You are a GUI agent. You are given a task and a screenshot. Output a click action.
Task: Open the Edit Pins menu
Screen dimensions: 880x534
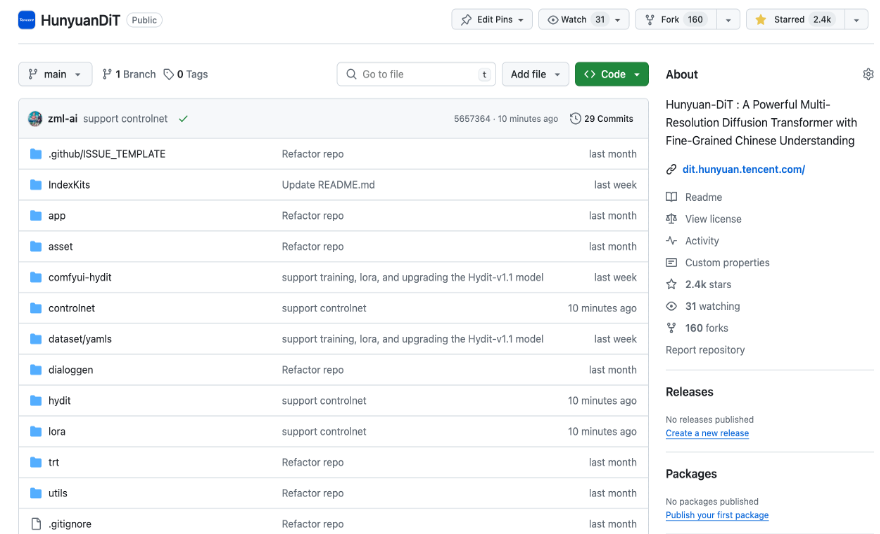tap(492, 19)
